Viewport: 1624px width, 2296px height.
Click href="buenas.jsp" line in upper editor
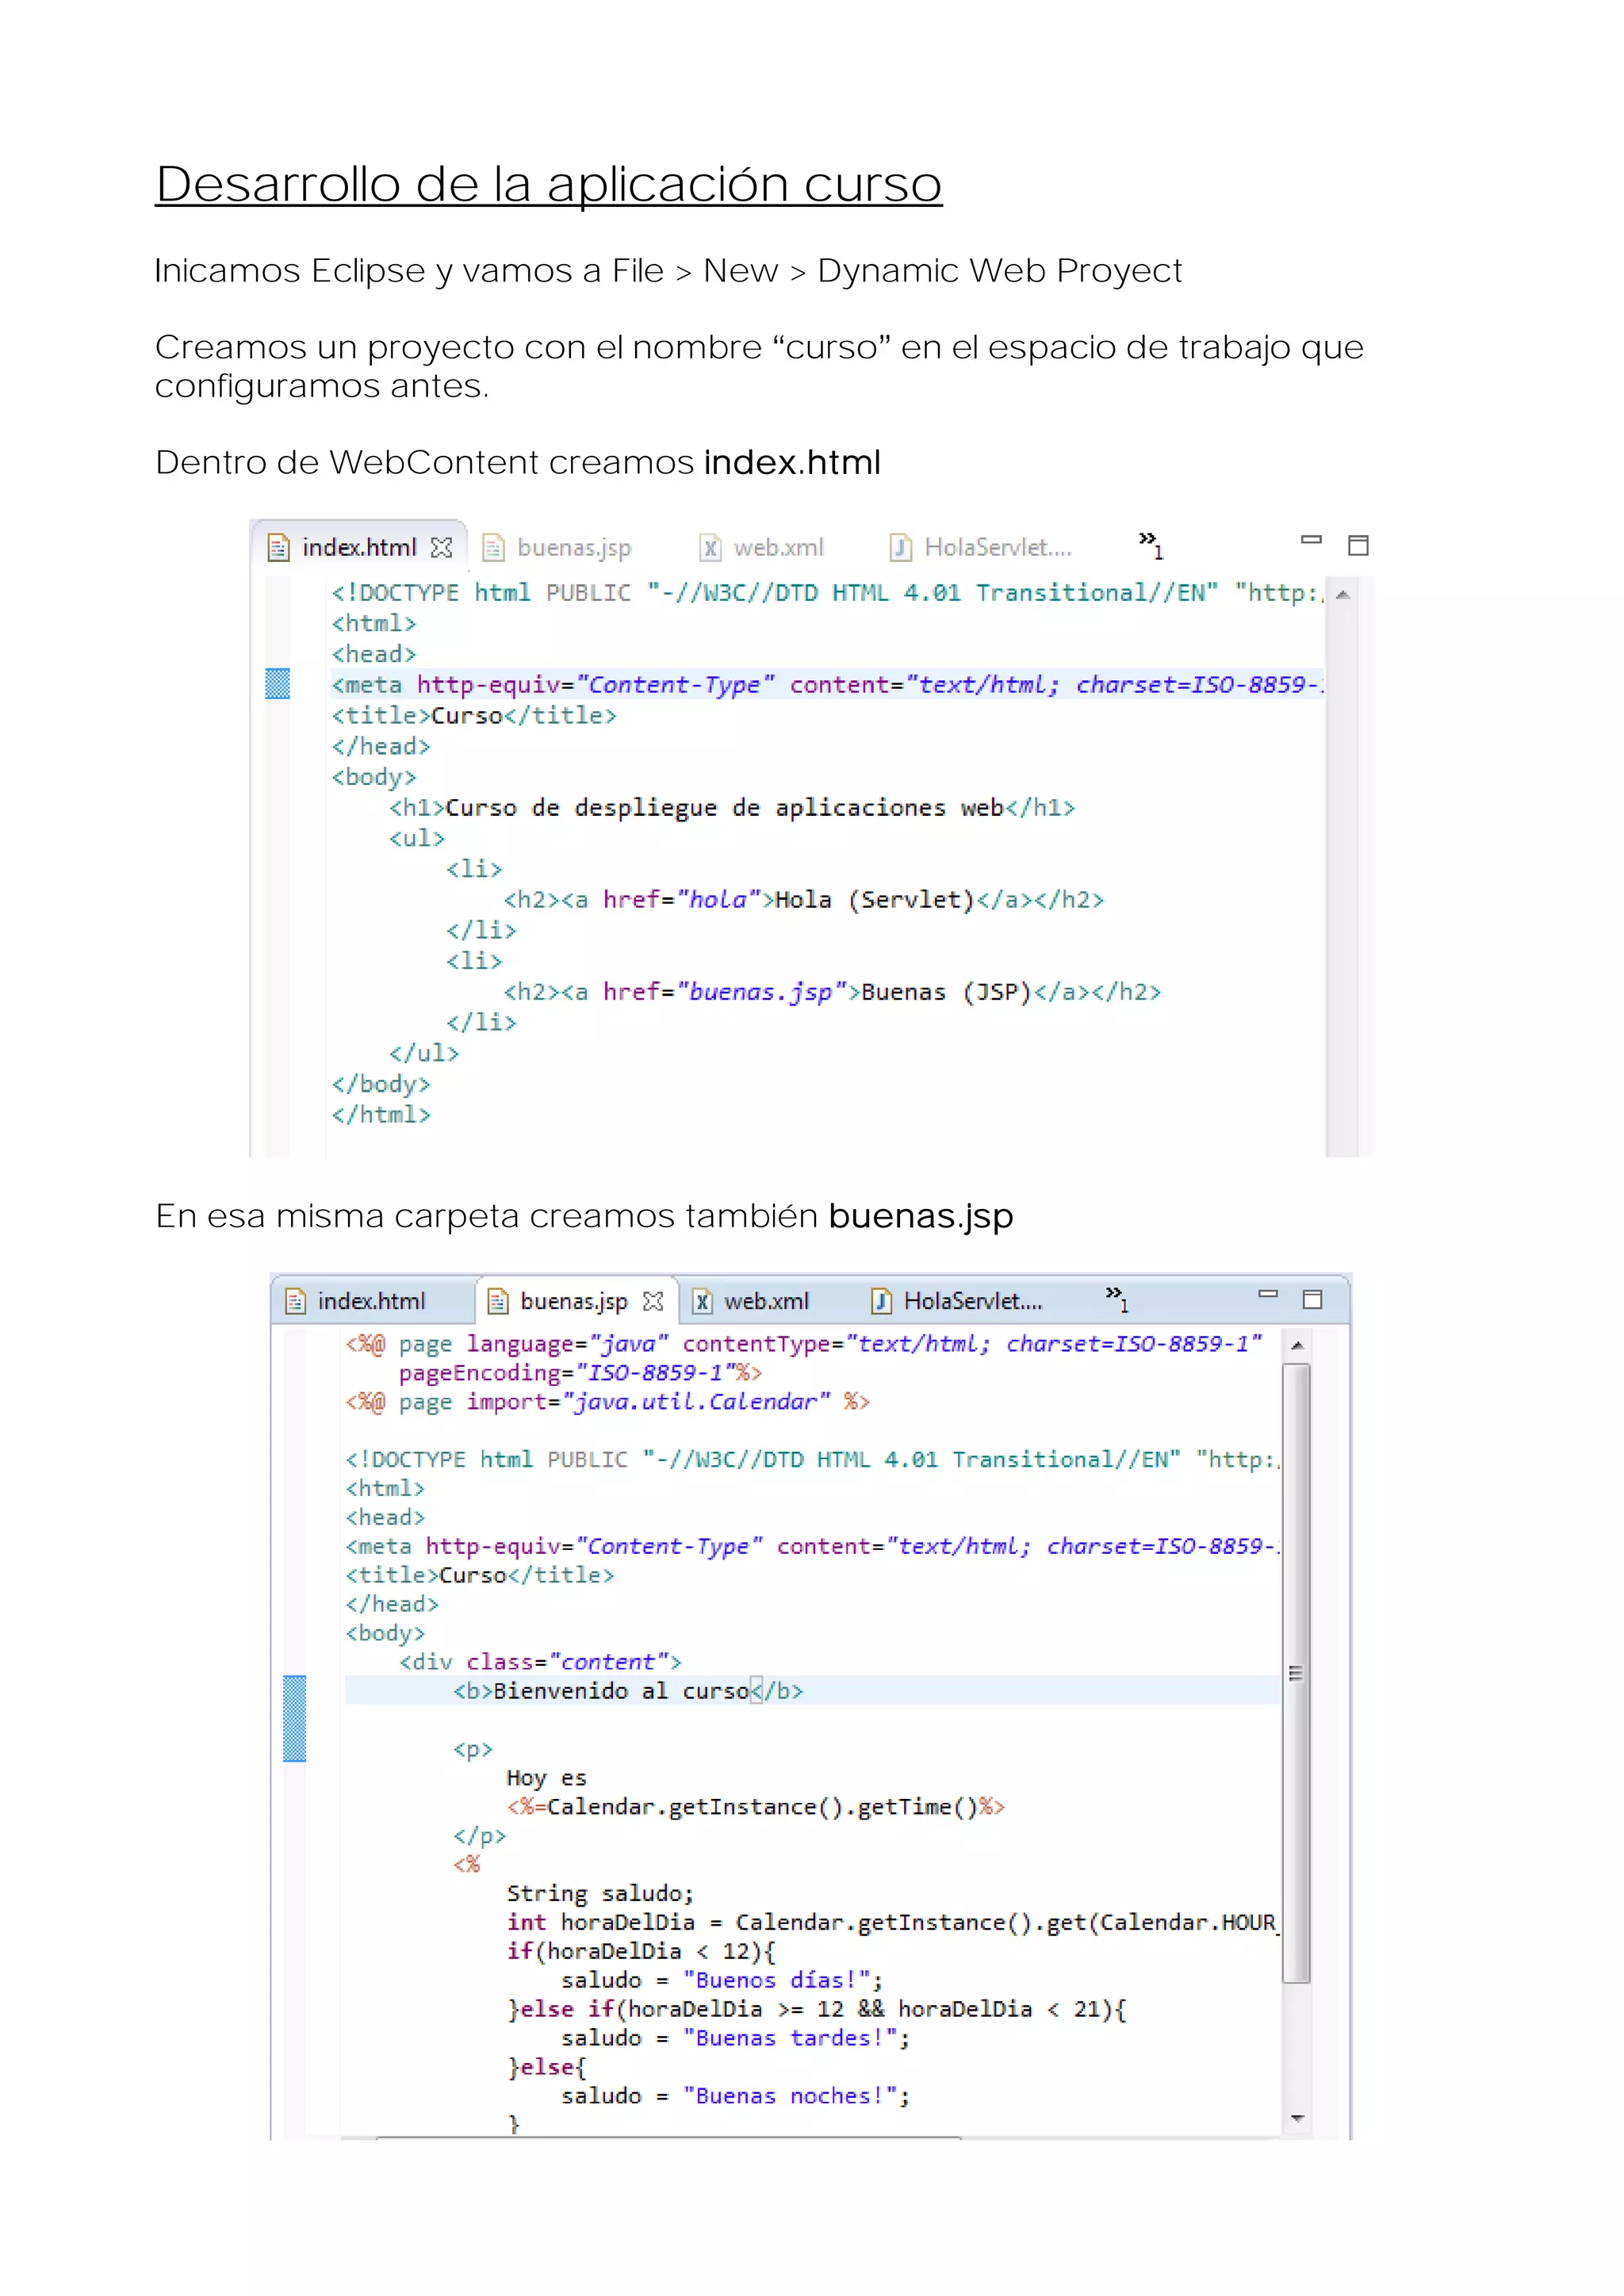click(x=832, y=992)
